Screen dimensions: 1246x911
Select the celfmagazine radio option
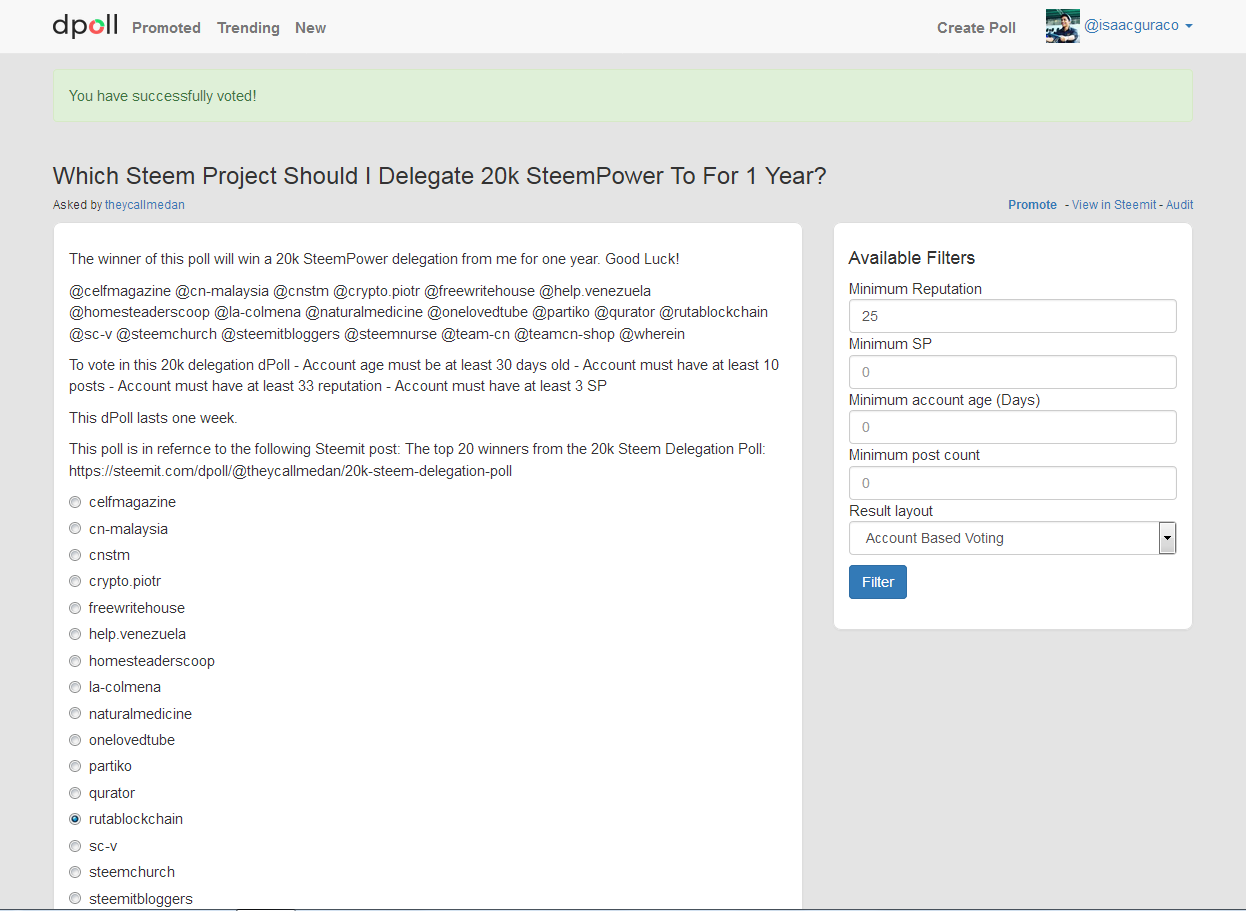coord(75,502)
